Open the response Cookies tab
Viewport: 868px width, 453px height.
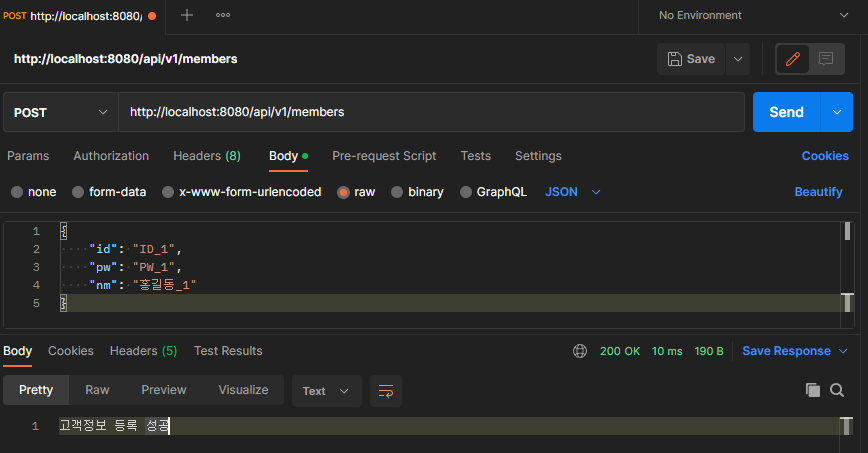[x=71, y=351]
